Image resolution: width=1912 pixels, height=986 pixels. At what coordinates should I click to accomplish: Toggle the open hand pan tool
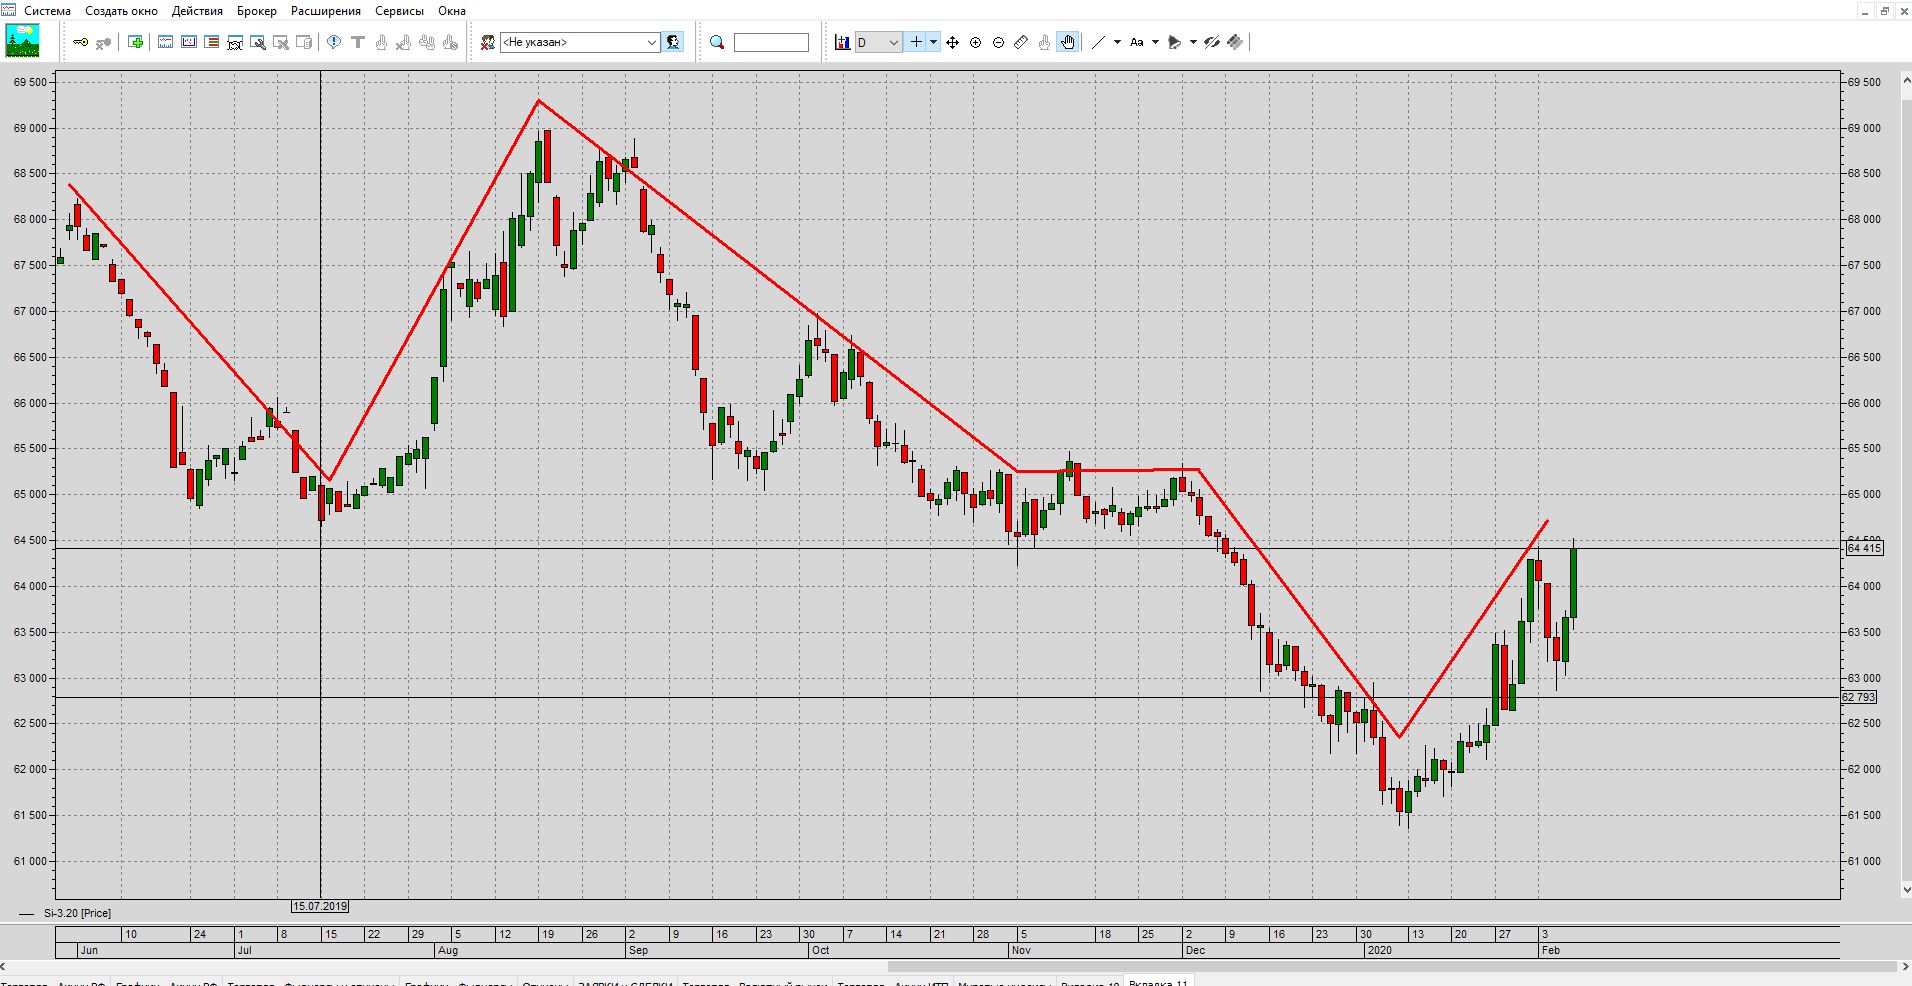point(1068,42)
